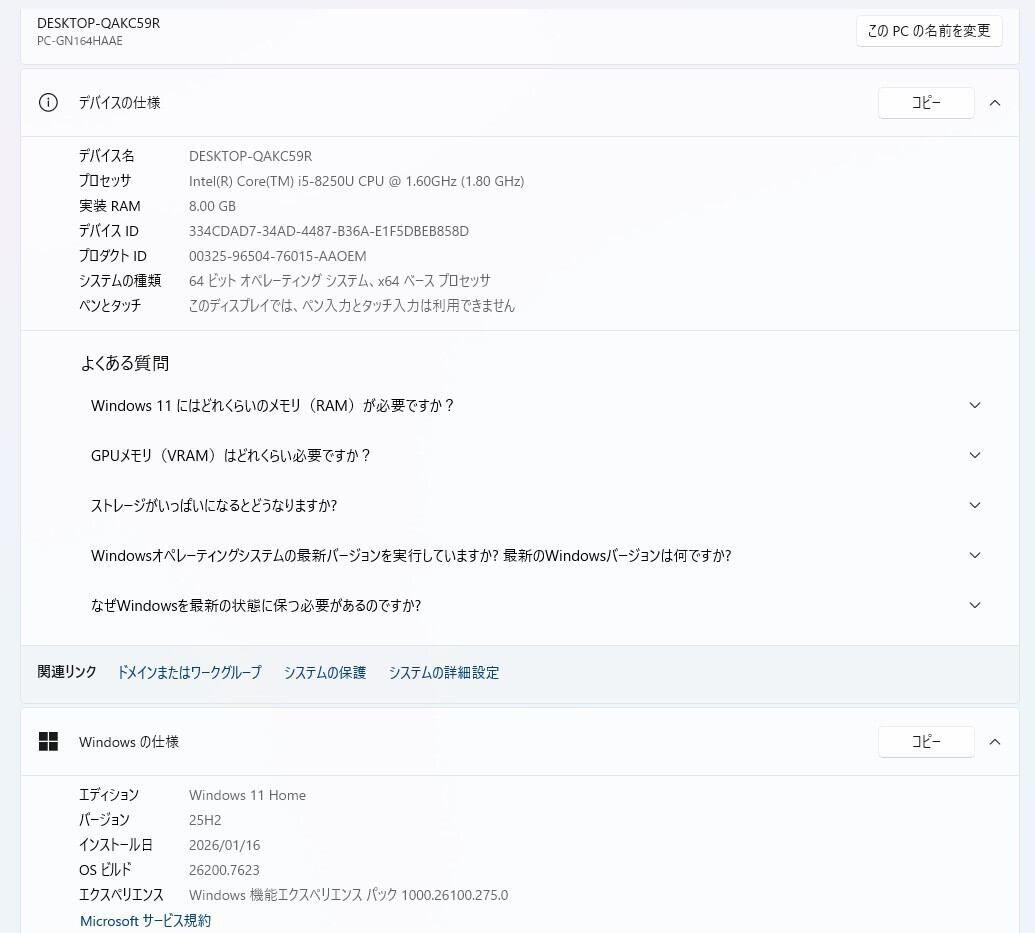
Task: Click the model name PC-GN164HAAE
Action: click(x=80, y=41)
